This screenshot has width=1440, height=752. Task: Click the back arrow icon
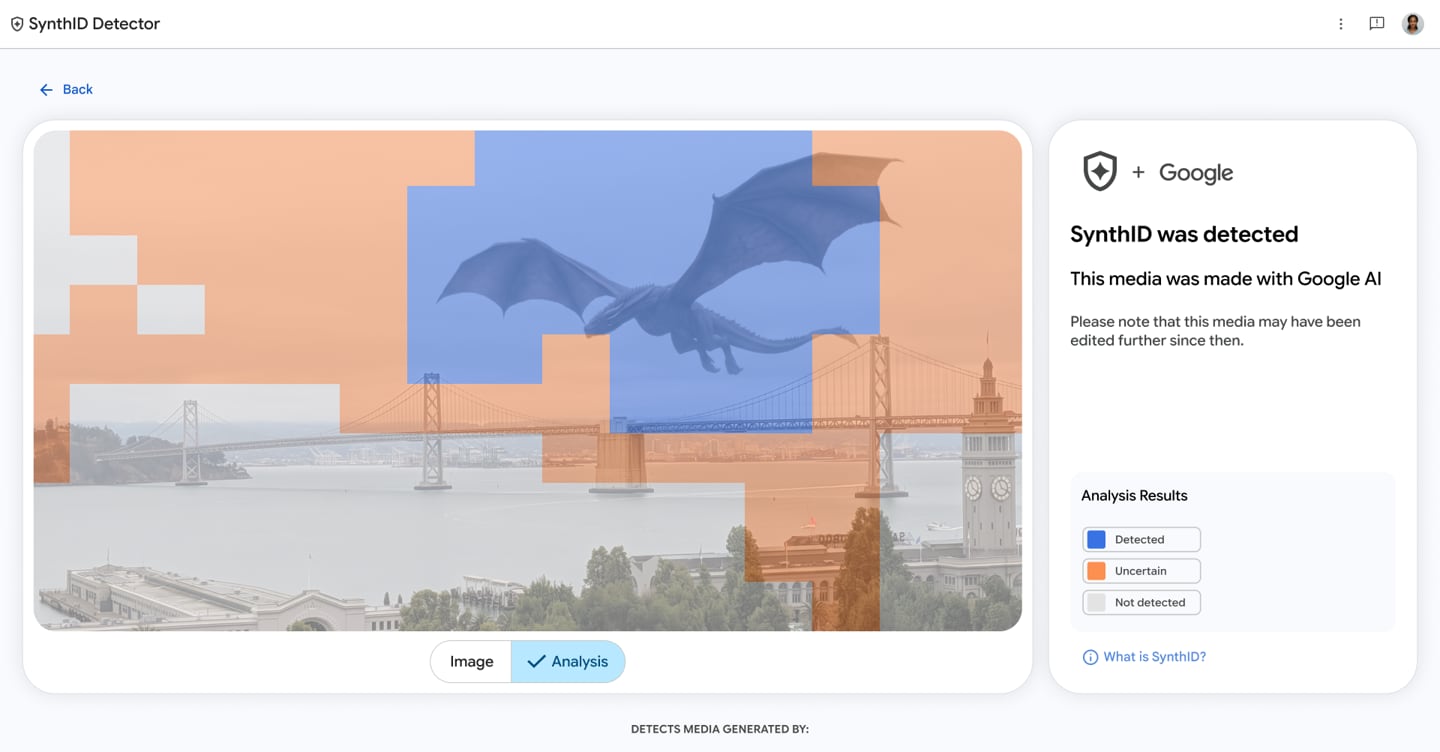point(46,90)
